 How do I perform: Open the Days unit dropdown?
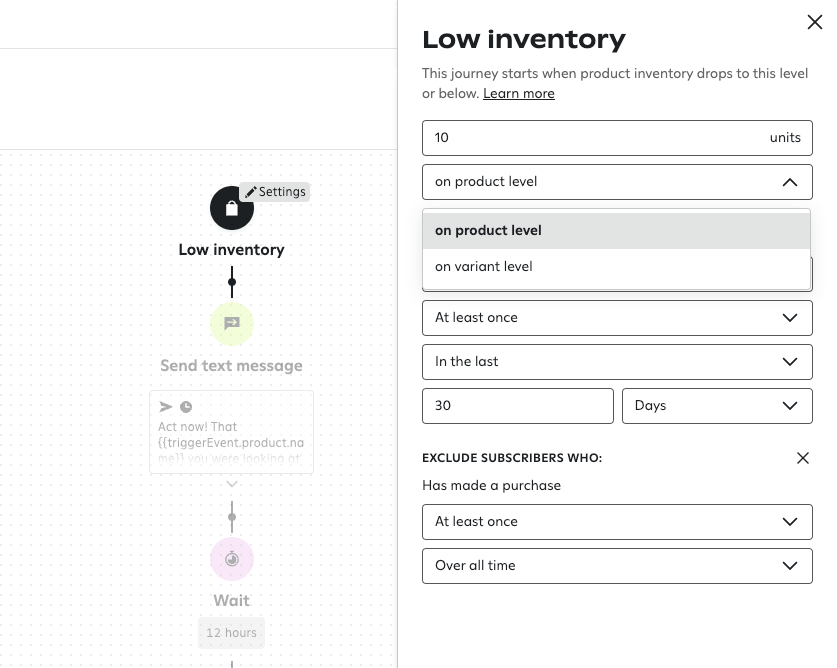click(716, 406)
